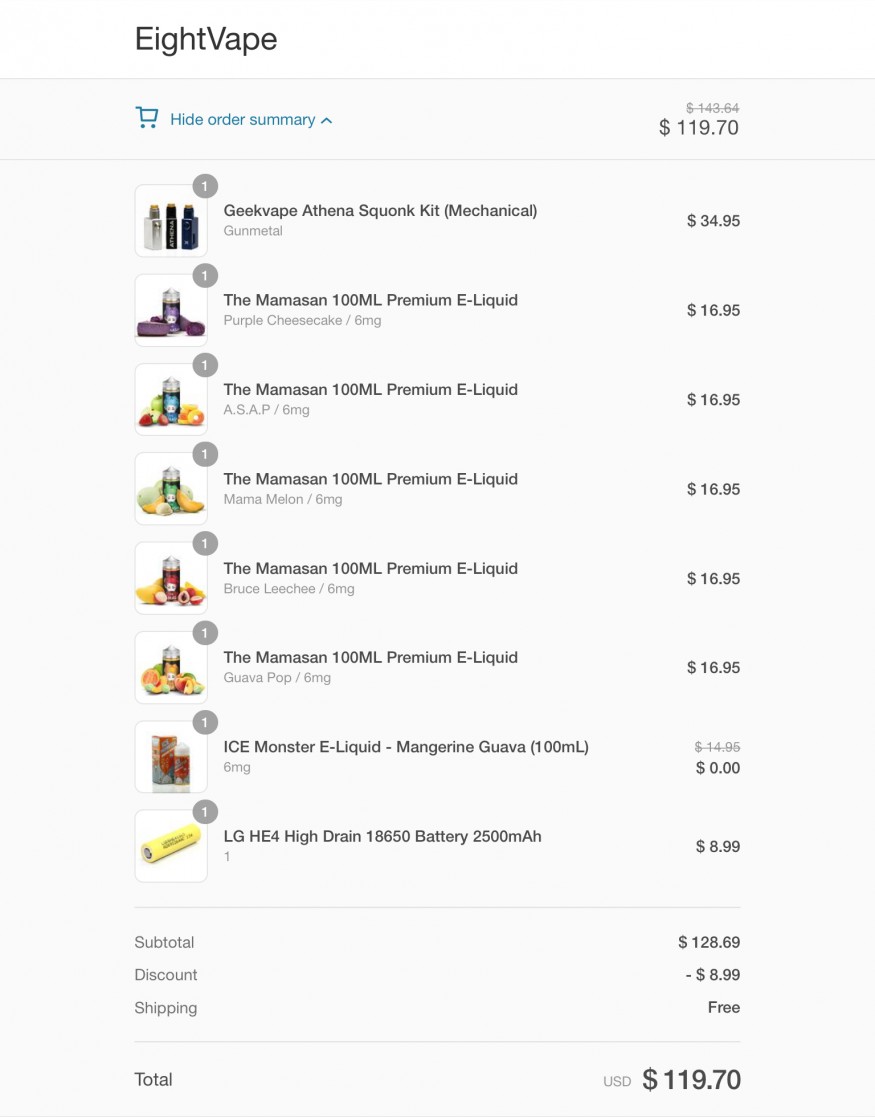Click the shopping cart icon
This screenshot has width=875, height=1117.
(147, 118)
